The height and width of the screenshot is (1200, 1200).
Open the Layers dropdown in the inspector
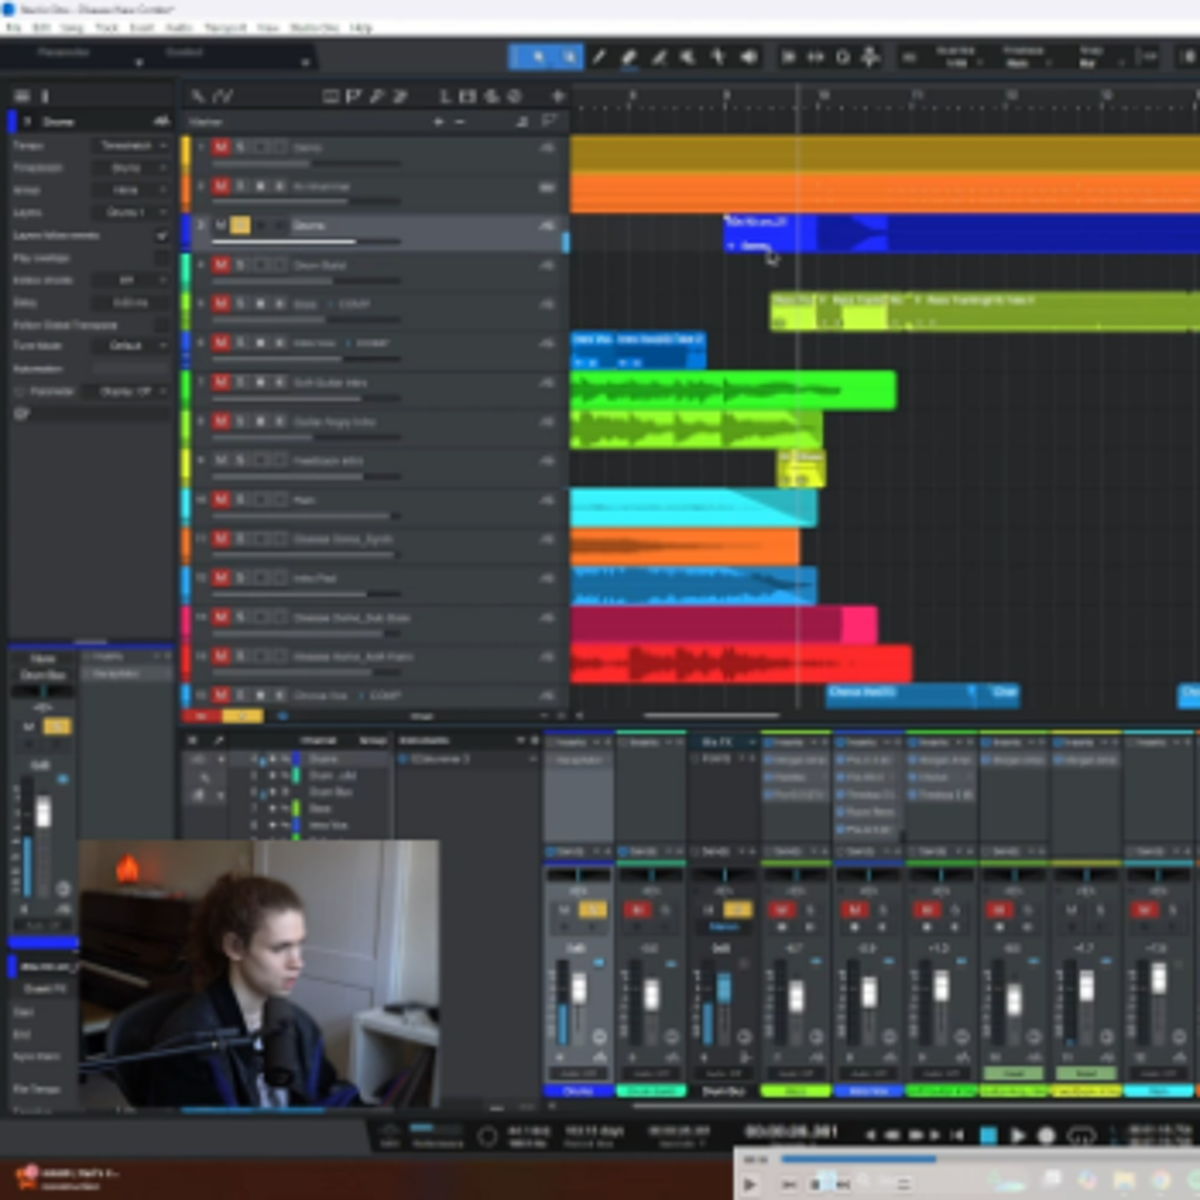132,212
